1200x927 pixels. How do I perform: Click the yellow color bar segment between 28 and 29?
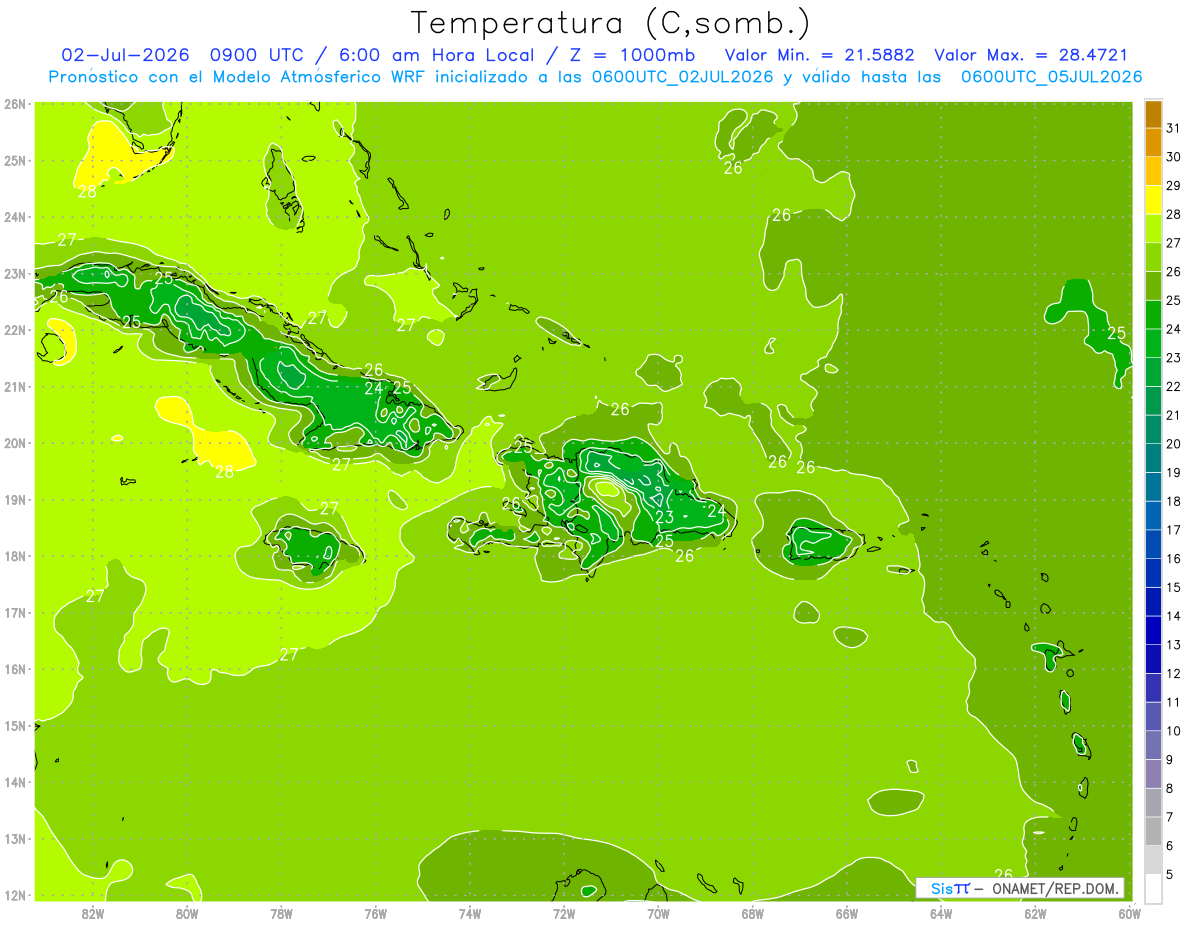1153,200
